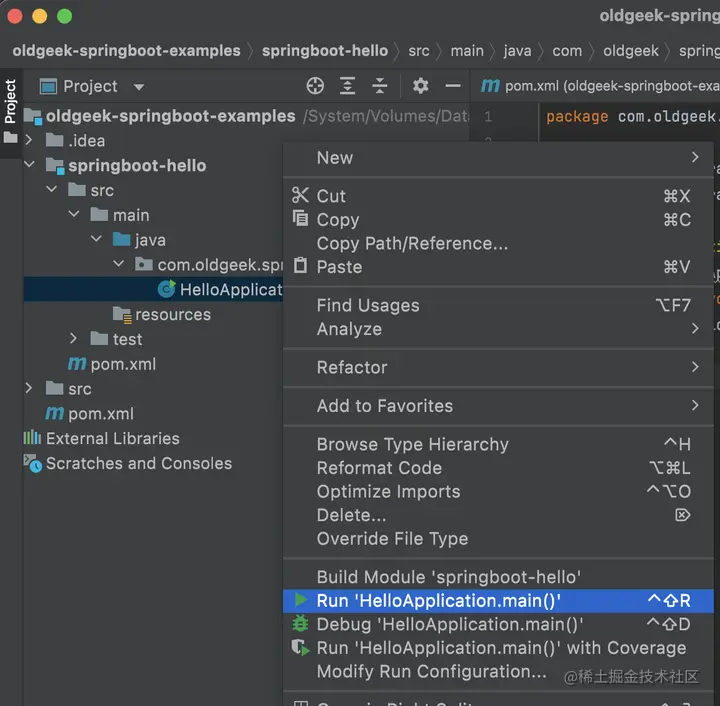This screenshot has height=706, width=720.
Task: Click the Cut scissors icon in context menu
Action: click(300, 195)
